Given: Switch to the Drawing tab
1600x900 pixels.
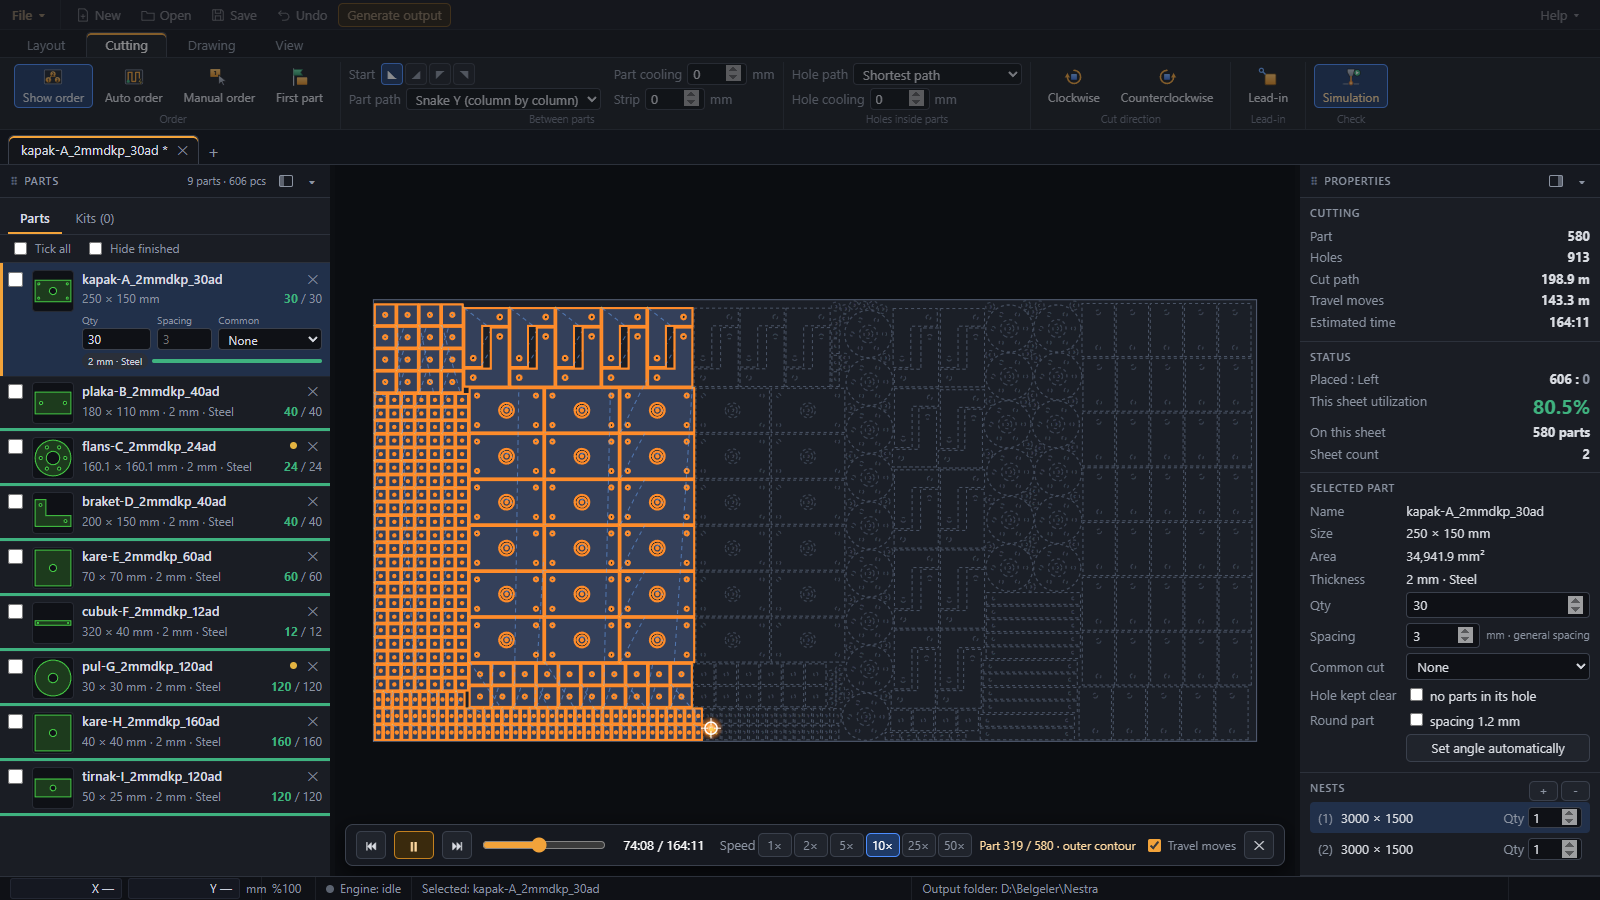Looking at the screenshot, I should tap(211, 46).
